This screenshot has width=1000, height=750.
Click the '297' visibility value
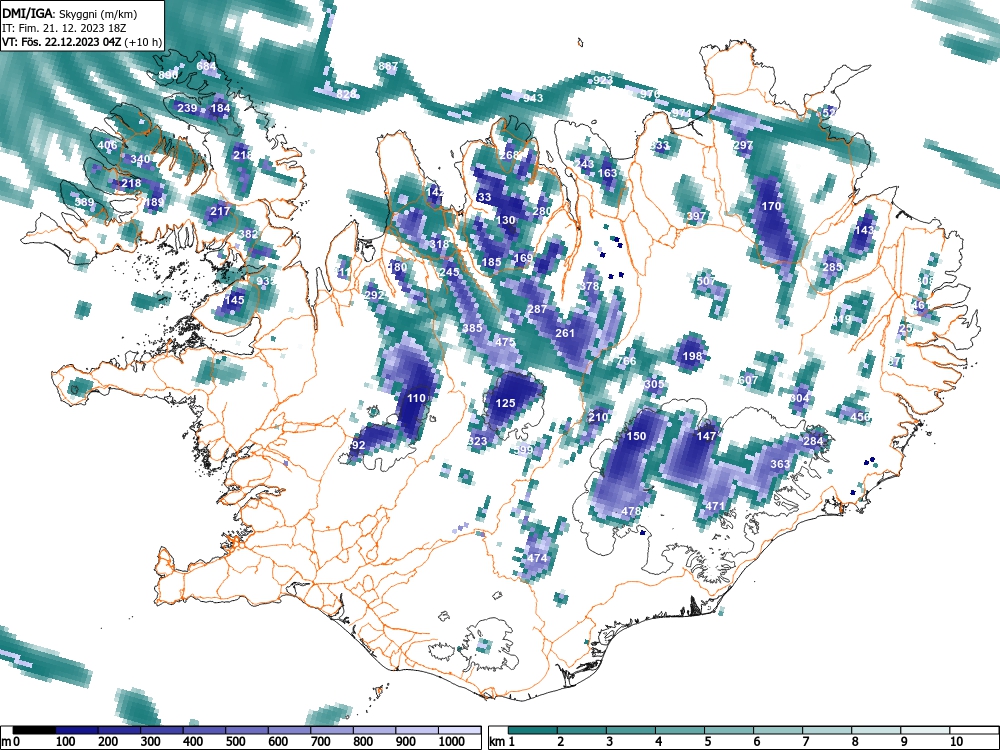click(x=743, y=145)
